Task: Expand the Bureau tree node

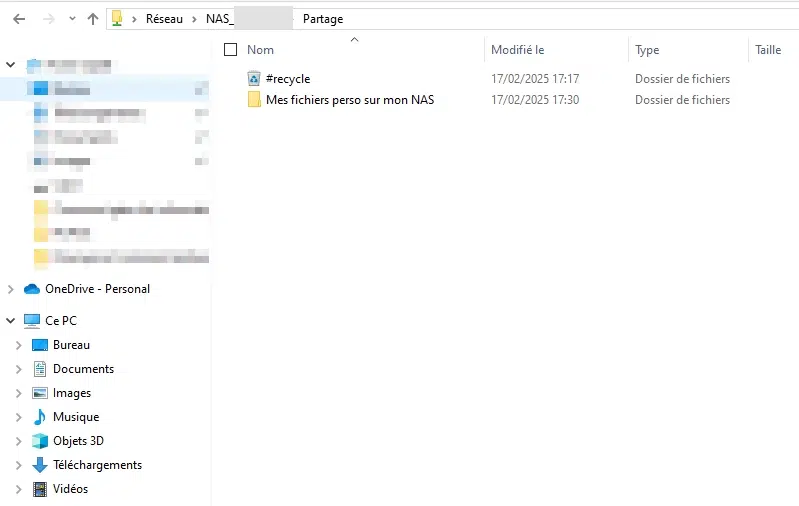Action: pos(19,345)
